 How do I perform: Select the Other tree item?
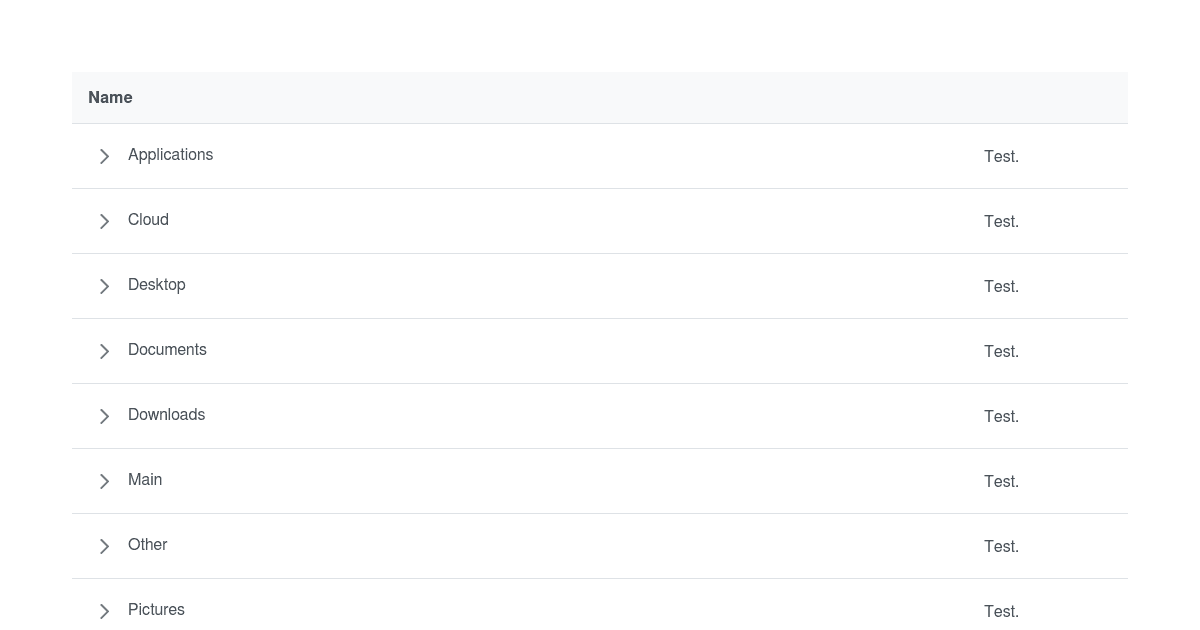pyautogui.click(x=147, y=545)
